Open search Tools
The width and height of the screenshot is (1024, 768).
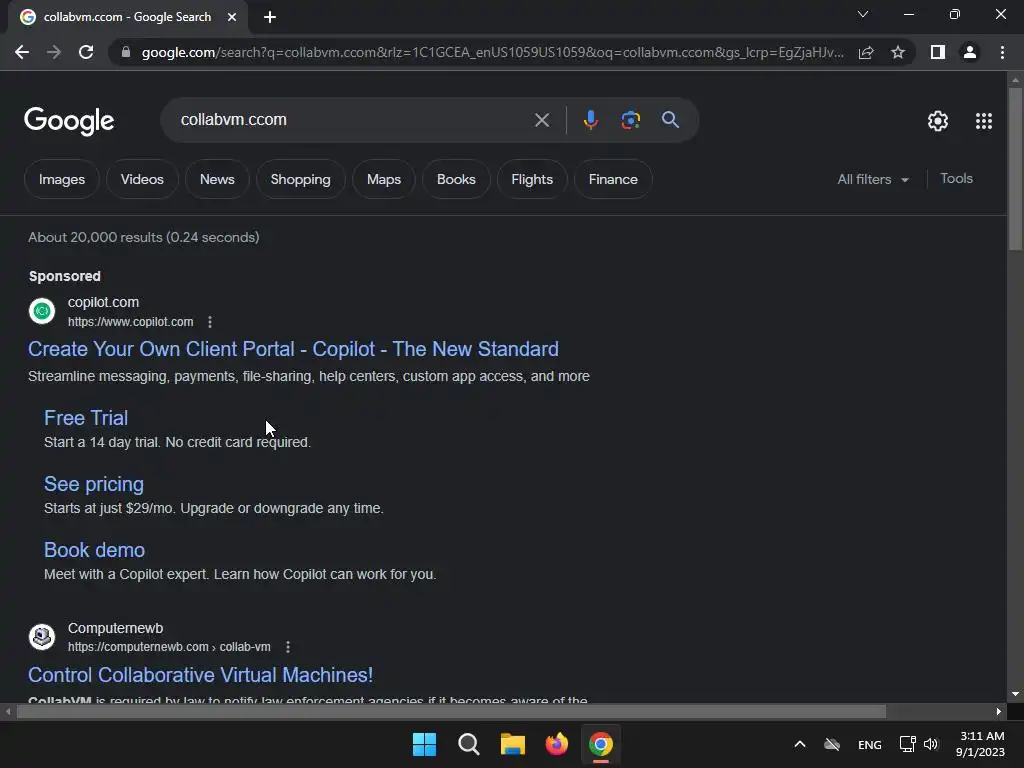pos(956,178)
